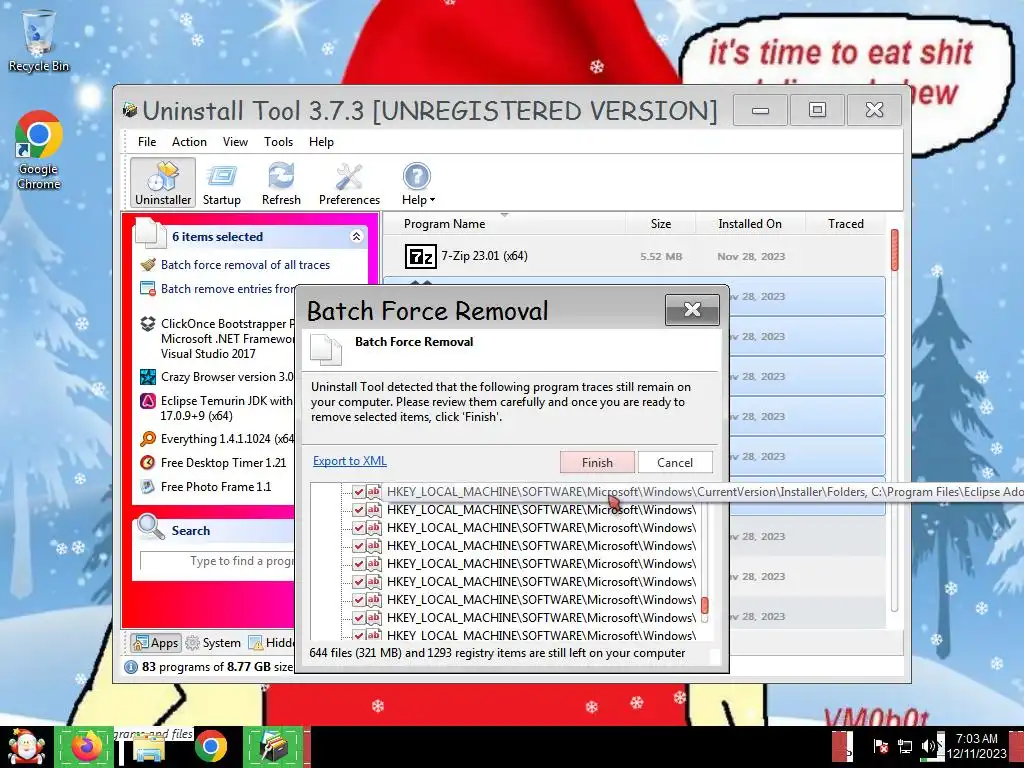
Task: Click the traces list scrollbar thumb in dialog
Action: pos(705,605)
